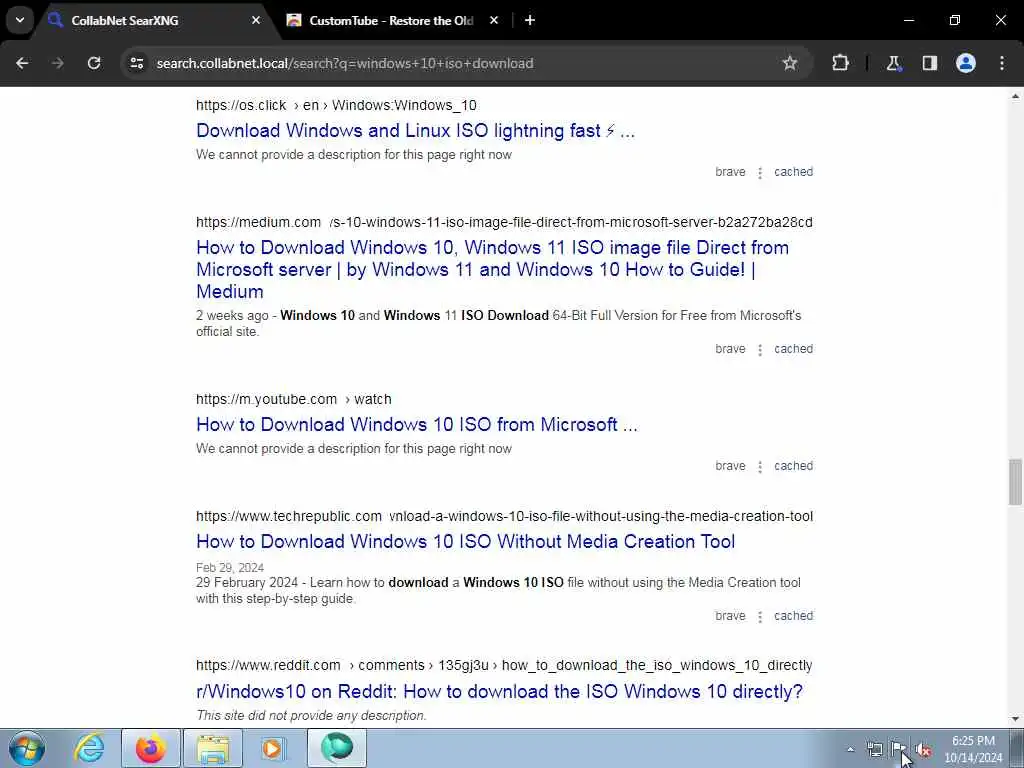Screen dimensions: 1024x768
Task: Open Action Center flag tray icon
Action: click(899, 750)
